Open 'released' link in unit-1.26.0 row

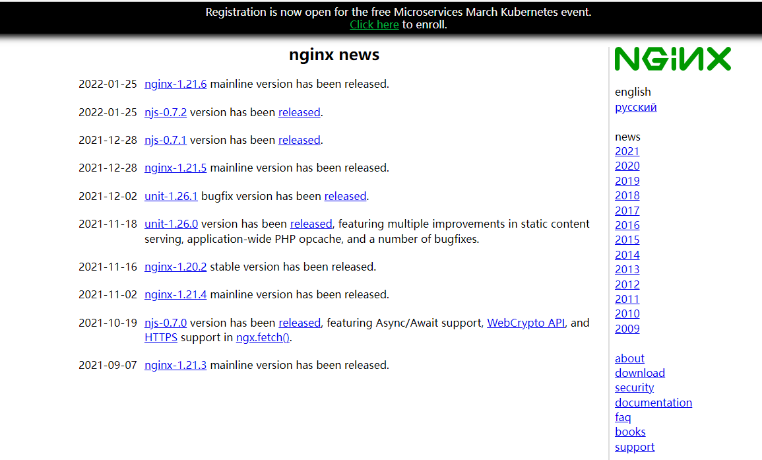tap(311, 224)
